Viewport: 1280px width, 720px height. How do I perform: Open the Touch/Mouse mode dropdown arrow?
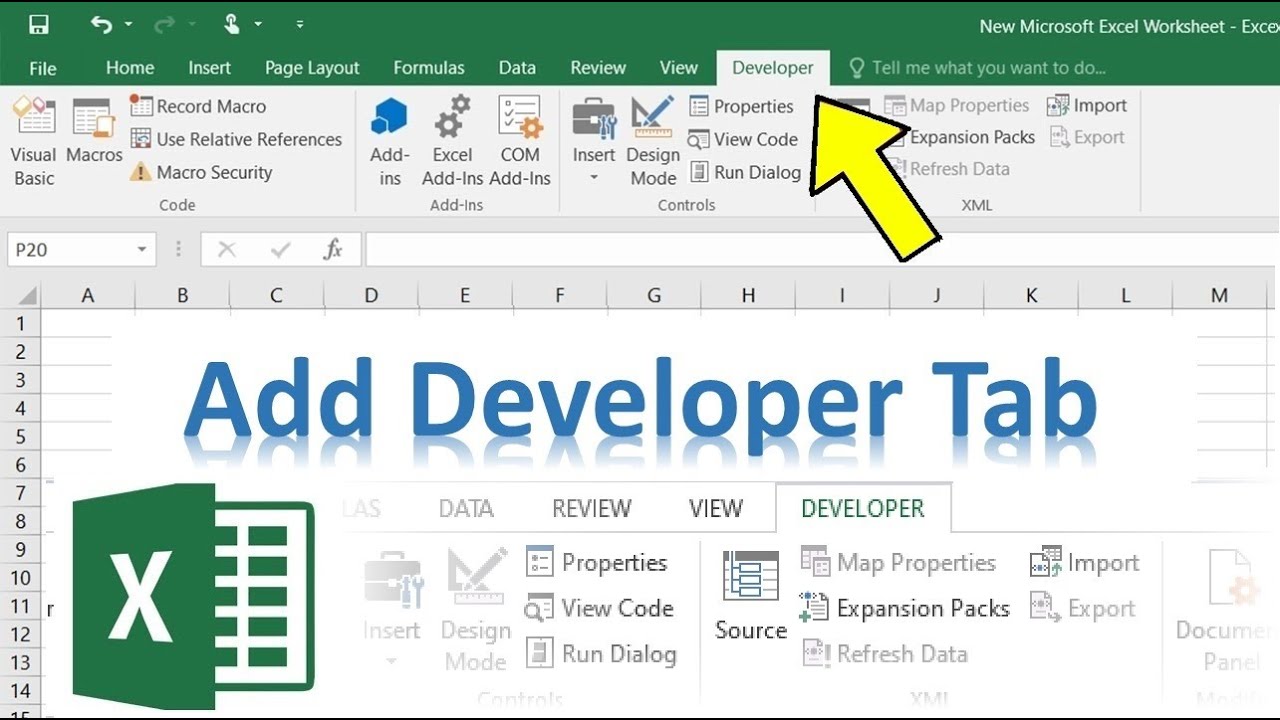258,25
